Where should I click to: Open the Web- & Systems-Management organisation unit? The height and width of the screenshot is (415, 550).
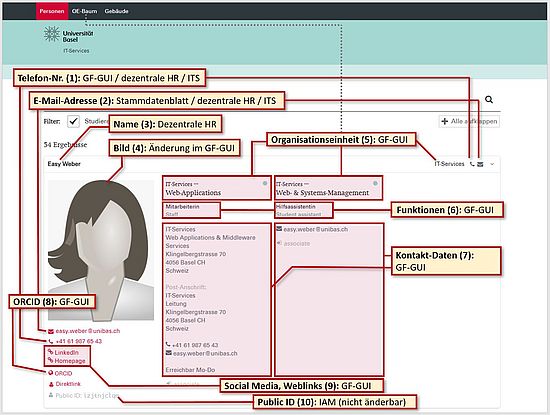(x=322, y=193)
